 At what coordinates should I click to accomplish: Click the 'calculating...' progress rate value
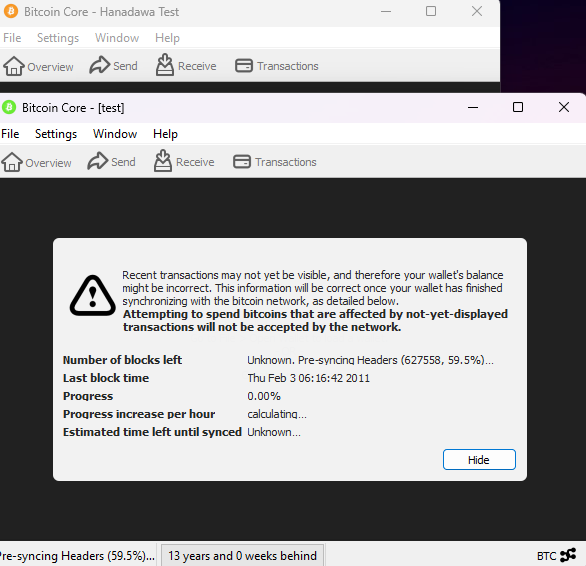pos(277,414)
